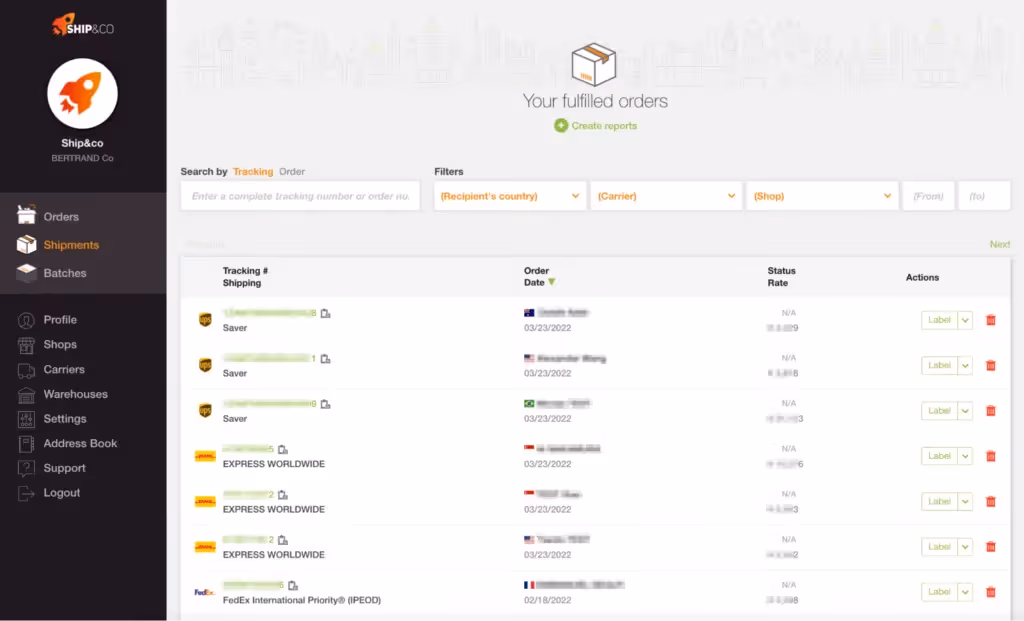Delete the second UPS Saver shipment

(x=991, y=365)
